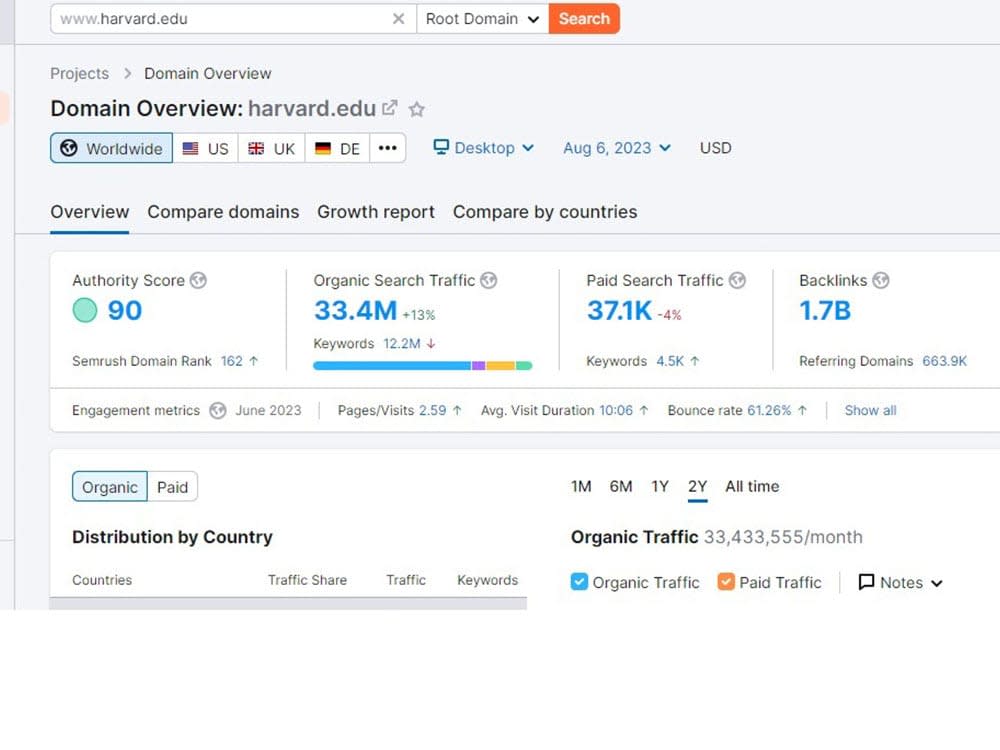
Task: Click green segment of traffic distribution bar
Action: 524,365
